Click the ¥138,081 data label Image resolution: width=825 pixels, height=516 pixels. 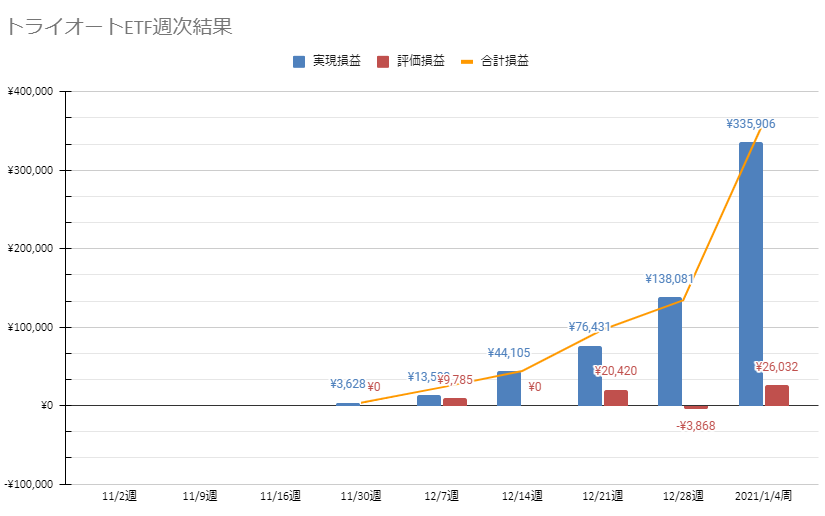669,279
